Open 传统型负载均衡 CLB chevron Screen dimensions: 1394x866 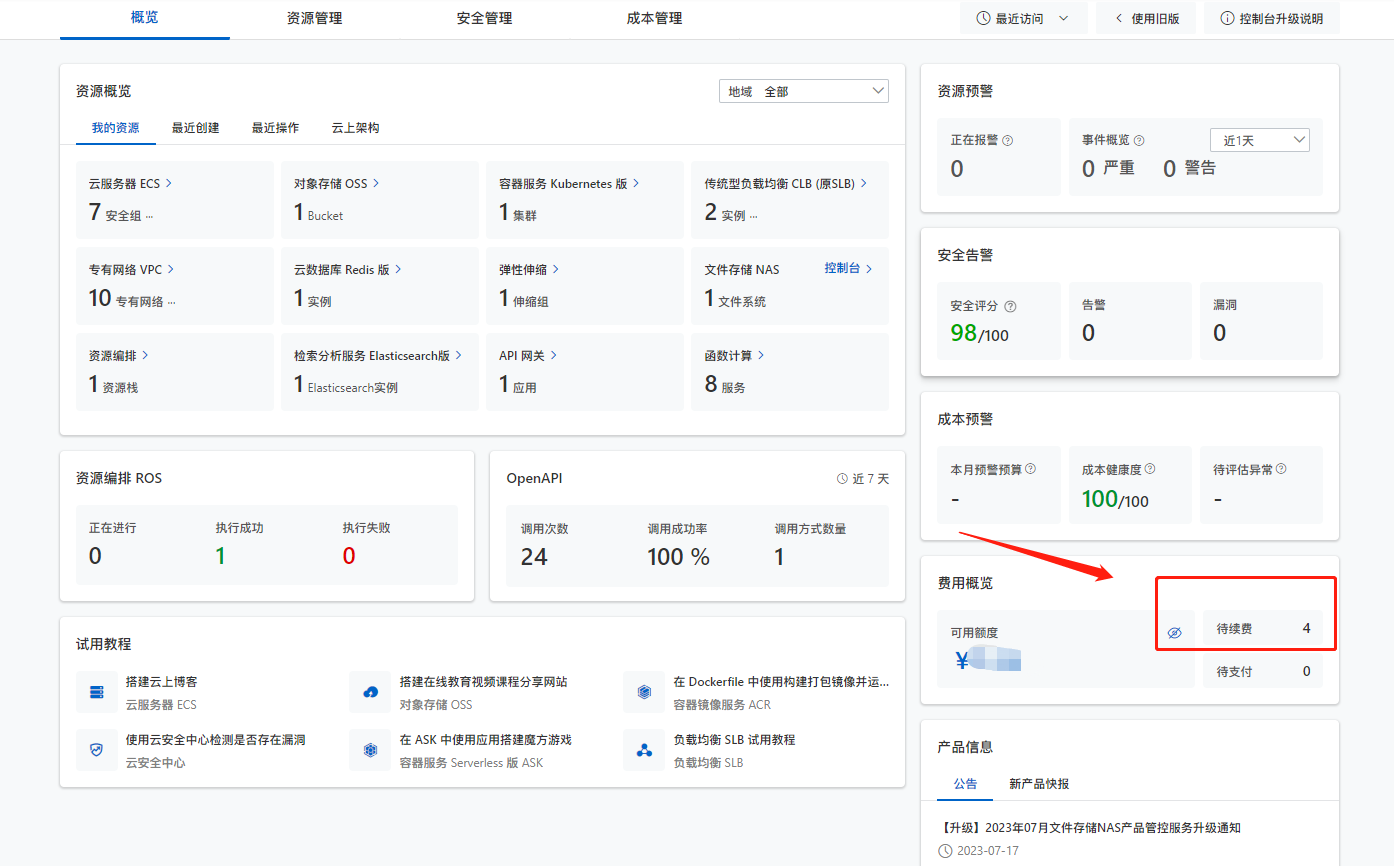tap(864, 184)
